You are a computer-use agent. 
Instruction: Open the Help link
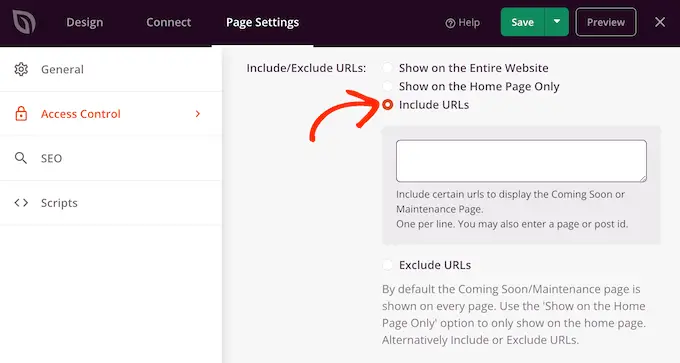coord(462,23)
